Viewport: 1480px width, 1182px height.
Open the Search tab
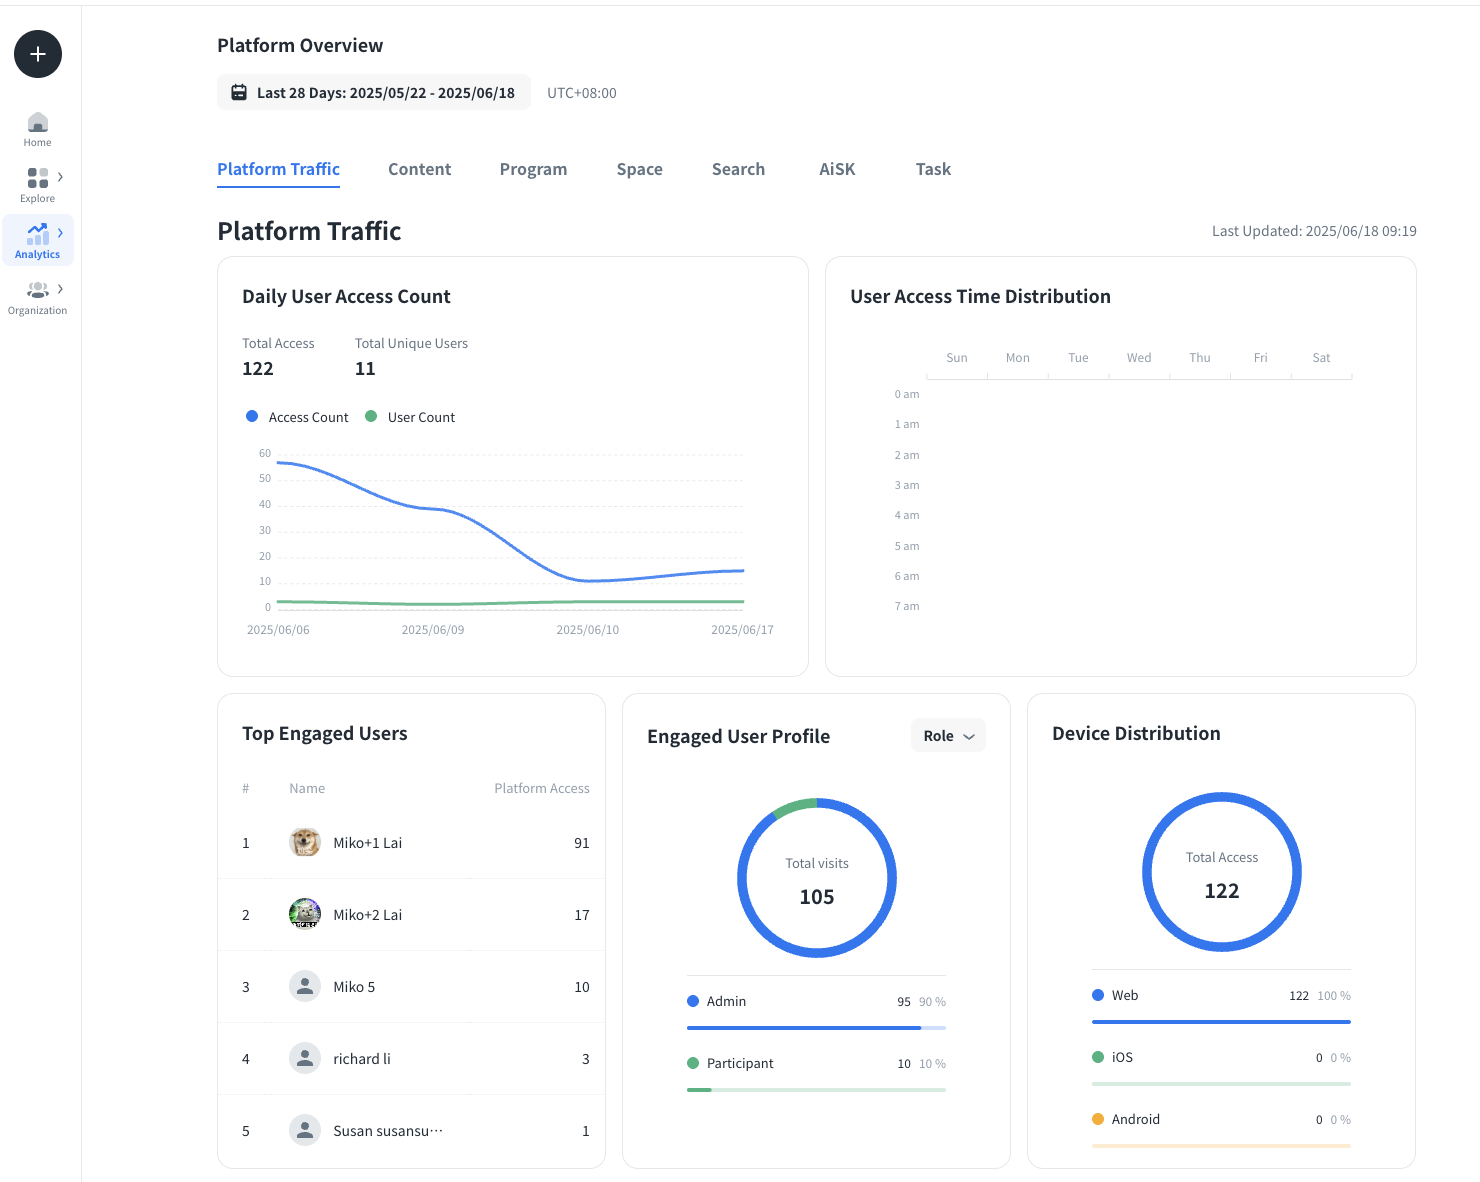coord(738,170)
